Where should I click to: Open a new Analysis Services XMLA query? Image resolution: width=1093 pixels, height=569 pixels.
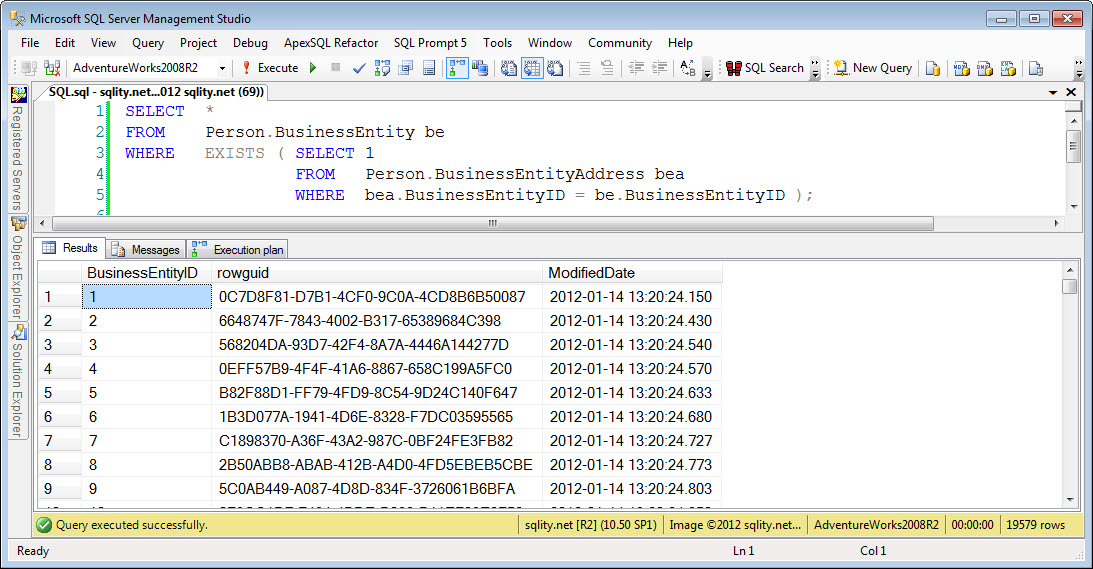(x=1008, y=68)
